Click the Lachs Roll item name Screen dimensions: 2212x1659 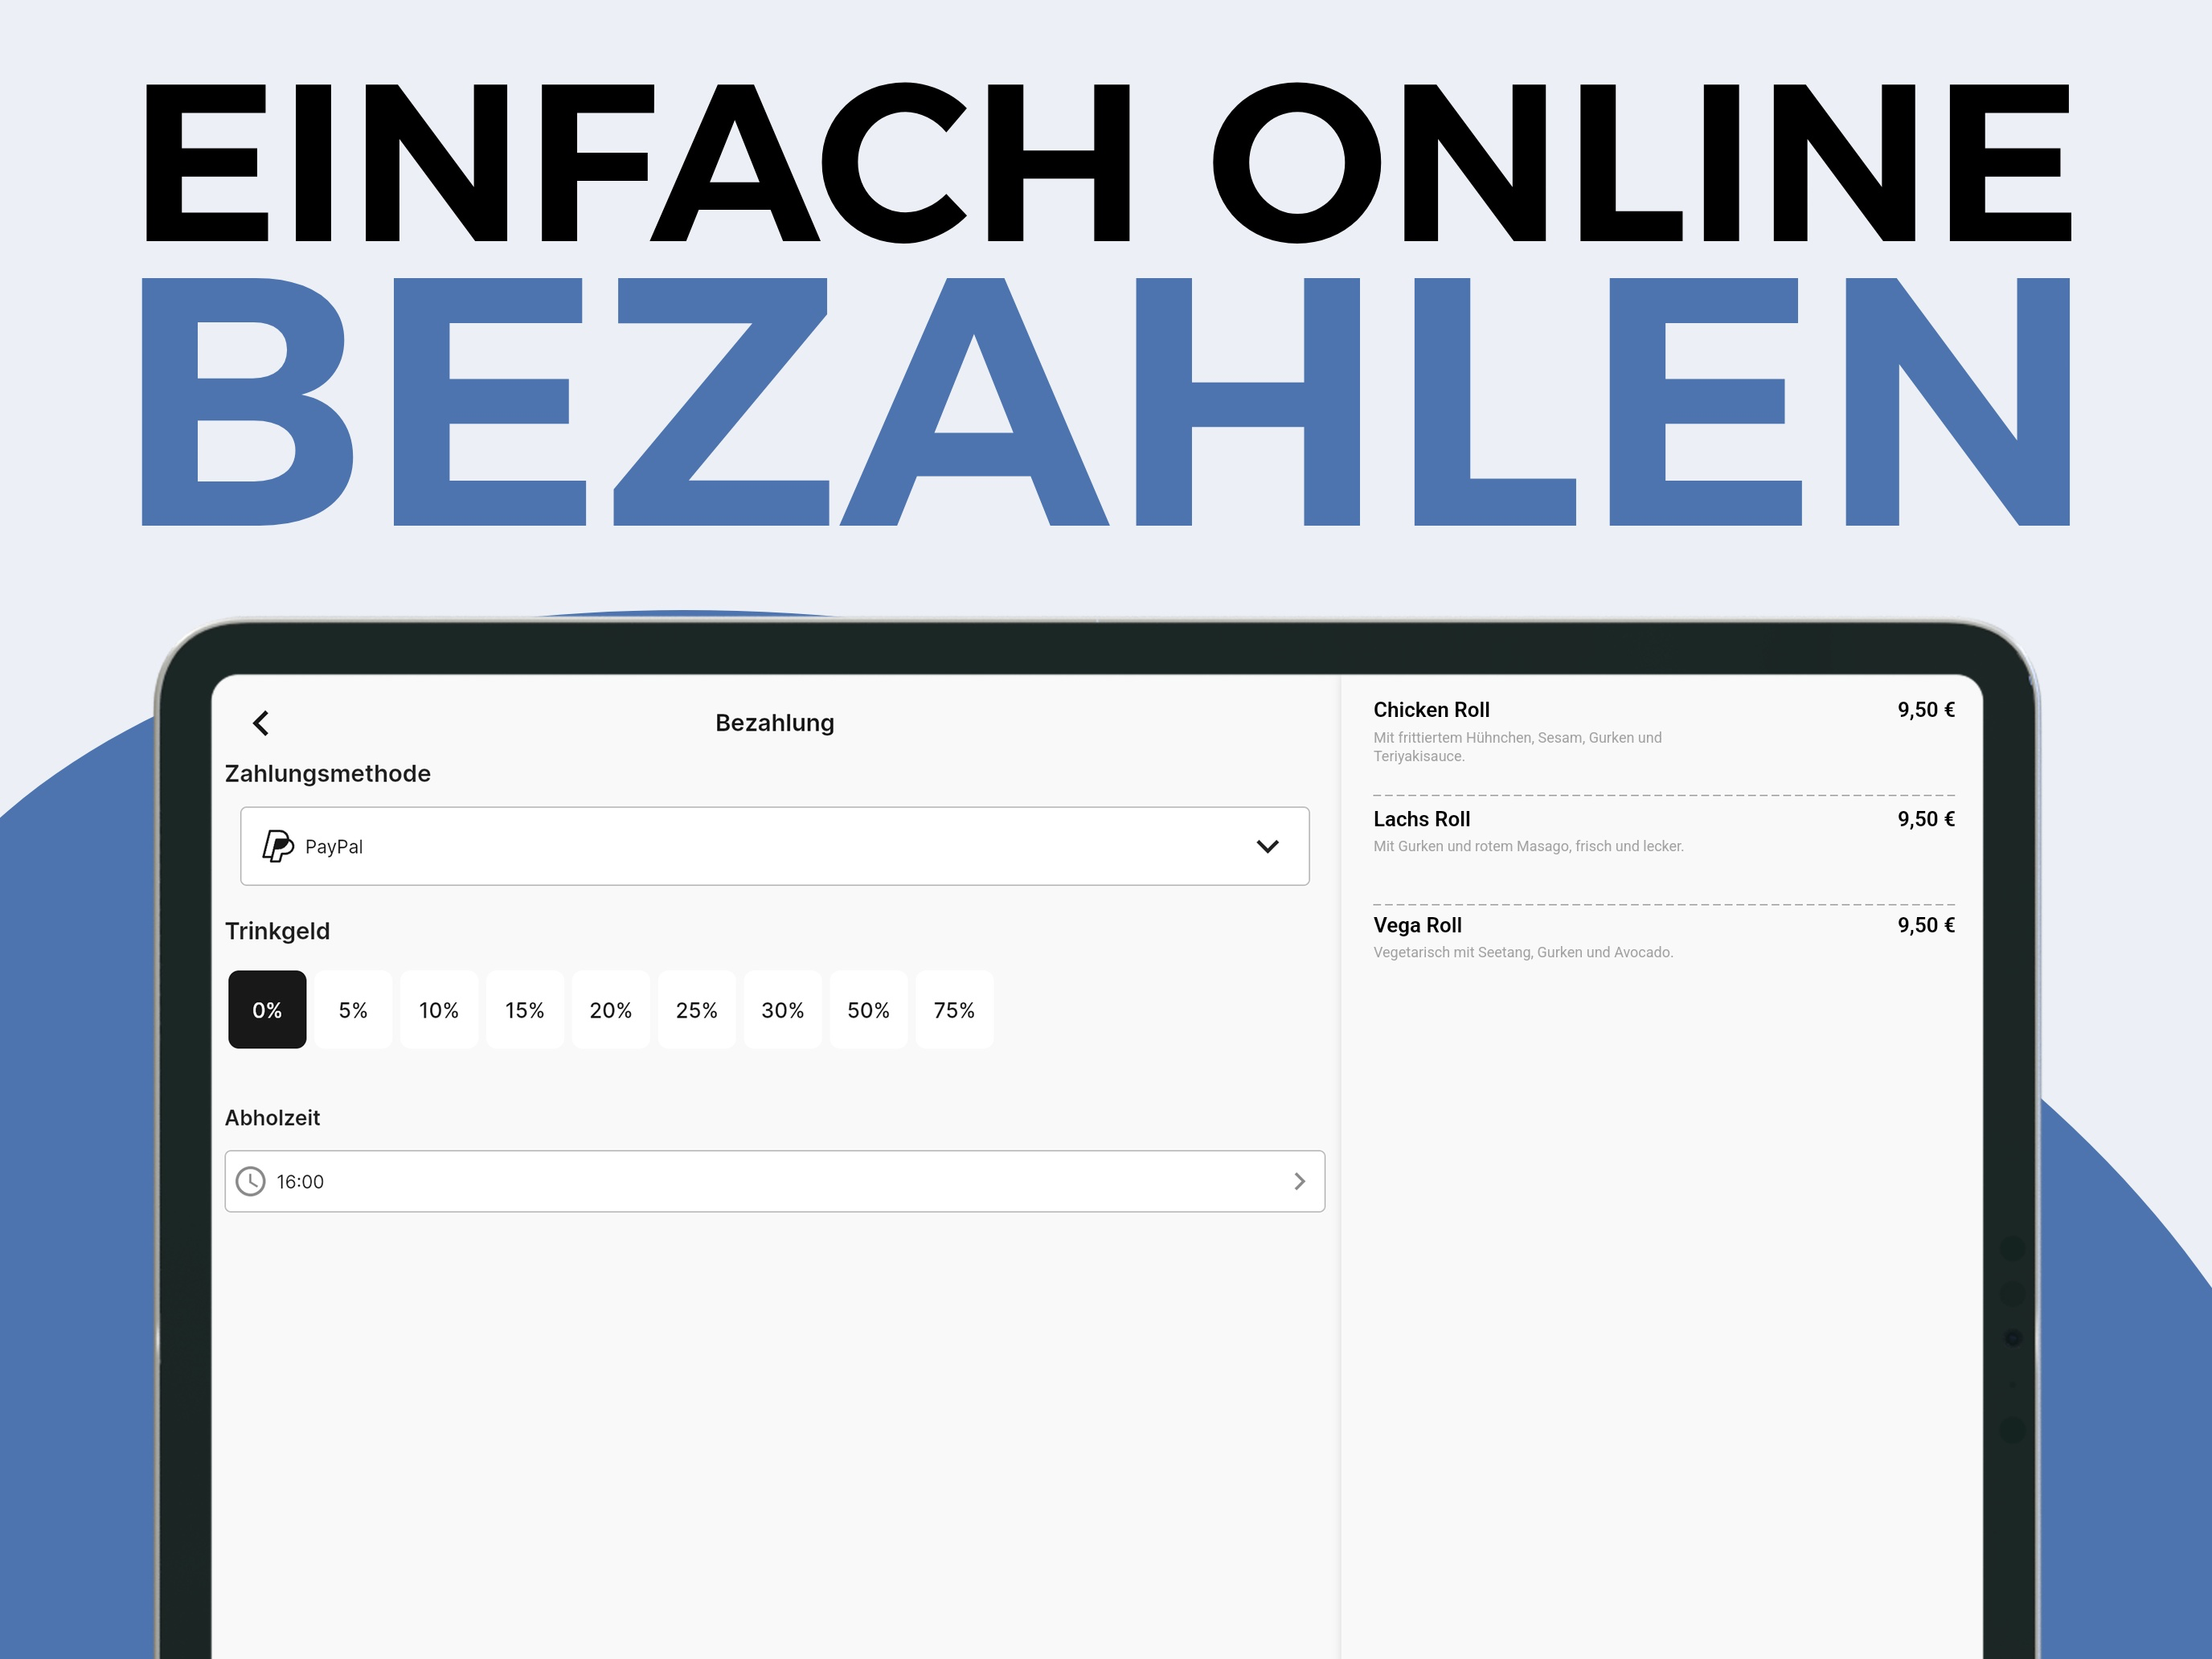tap(1421, 819)
